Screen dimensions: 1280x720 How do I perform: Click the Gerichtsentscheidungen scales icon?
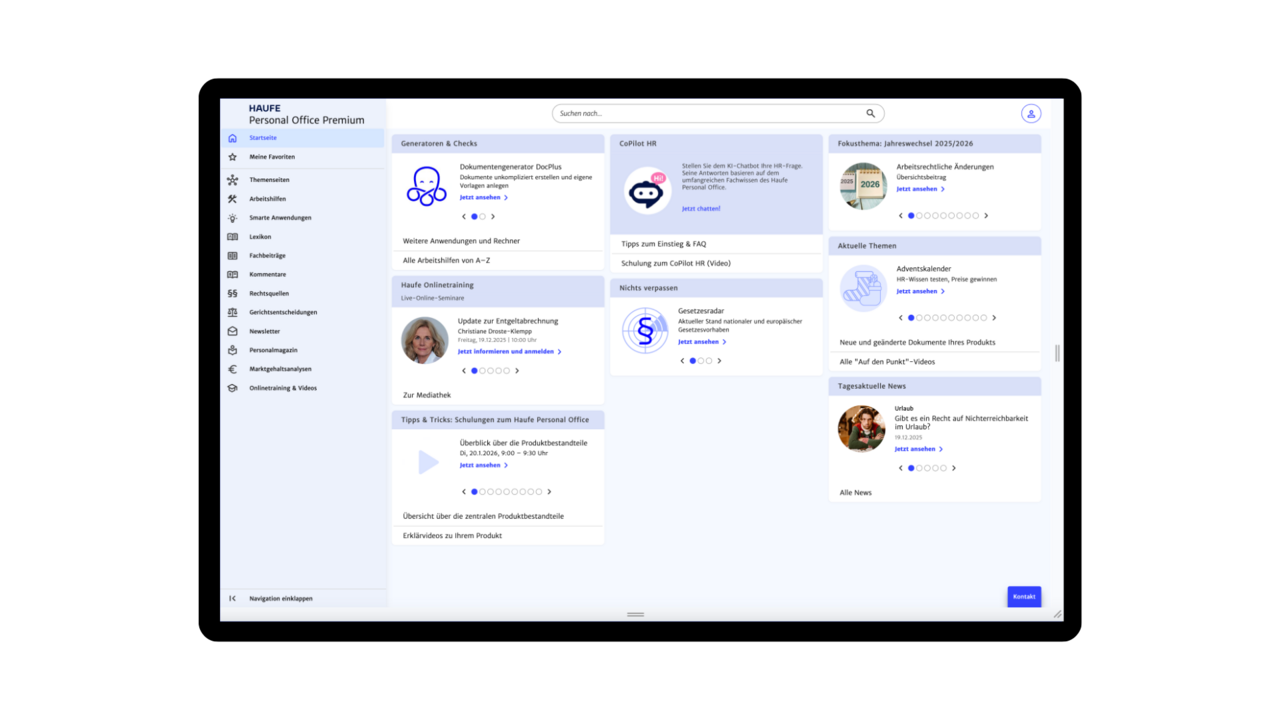[x=233, y=312]
